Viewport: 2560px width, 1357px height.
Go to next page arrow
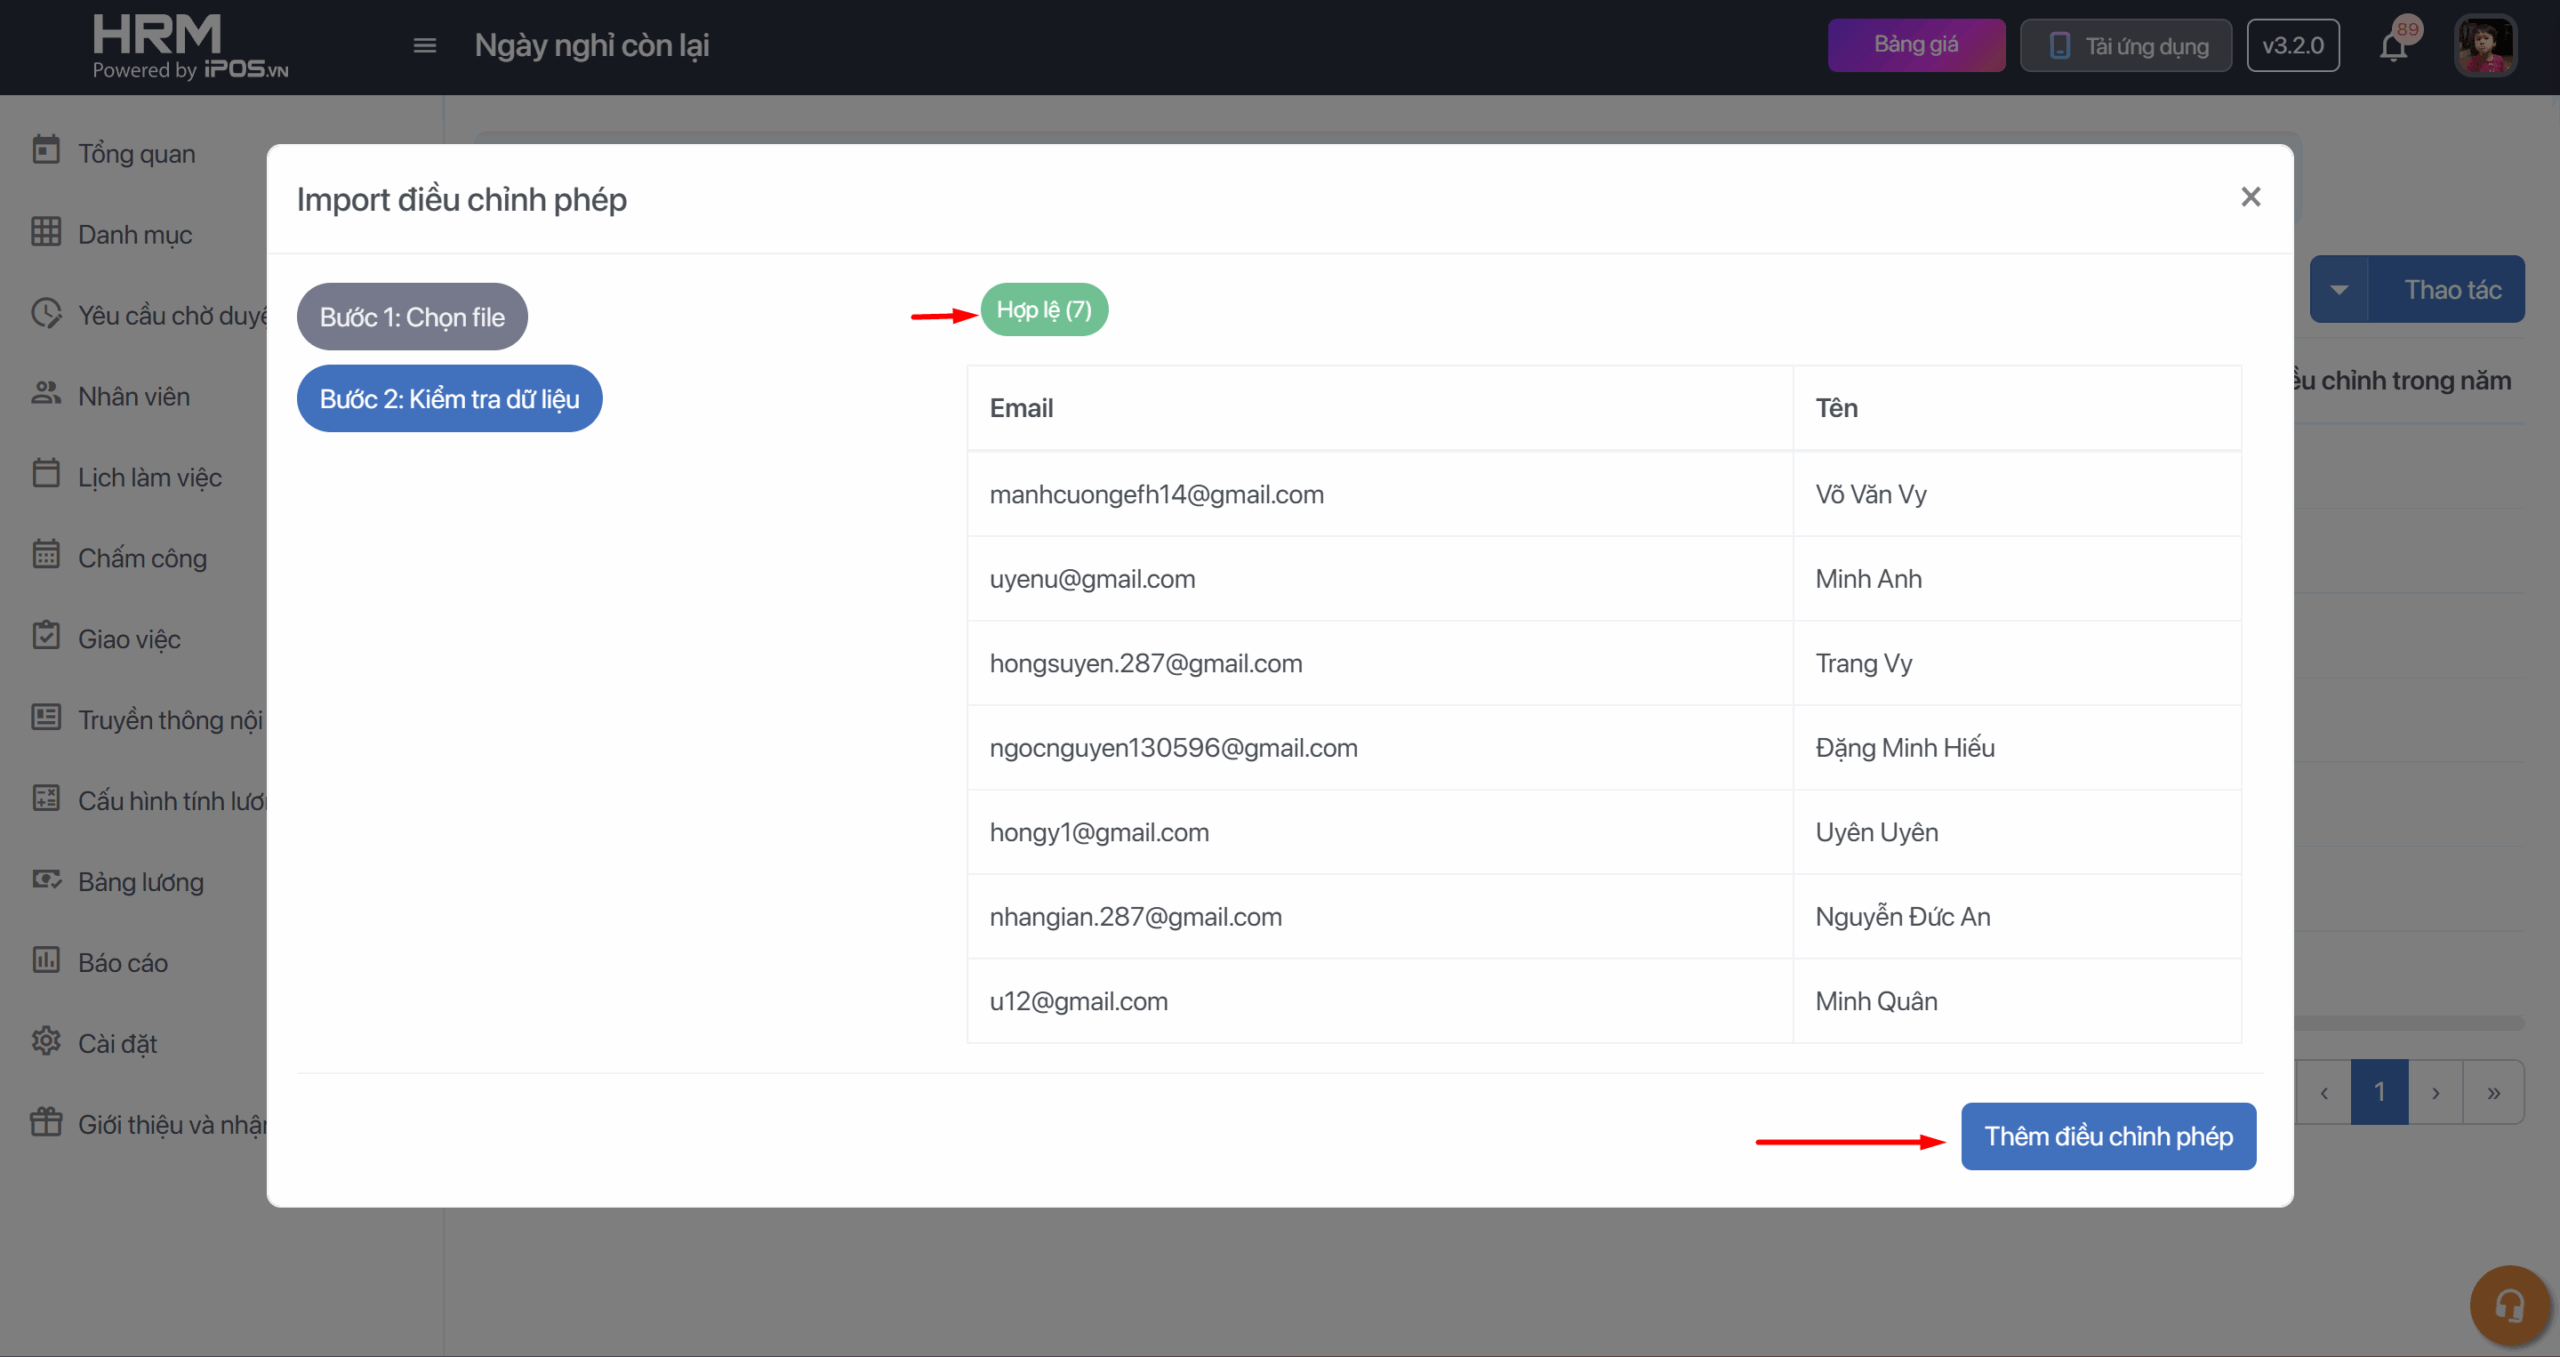pos(2436,1092)
